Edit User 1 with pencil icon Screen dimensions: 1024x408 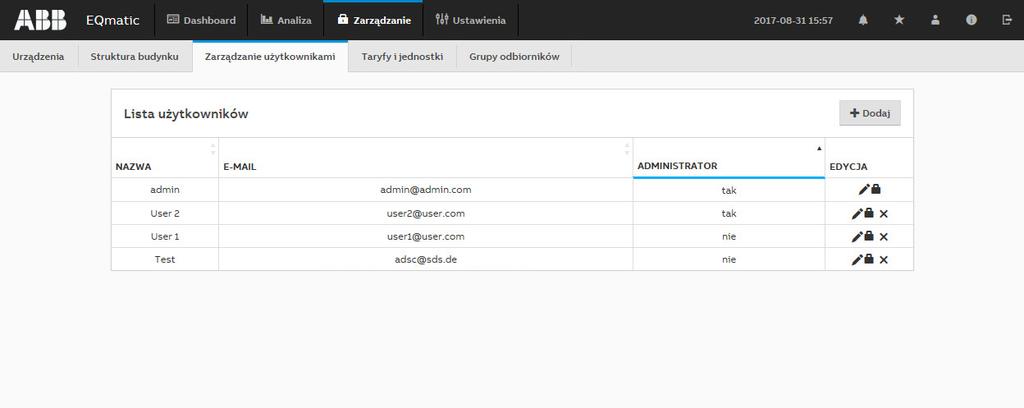click(x=857, y=237)
